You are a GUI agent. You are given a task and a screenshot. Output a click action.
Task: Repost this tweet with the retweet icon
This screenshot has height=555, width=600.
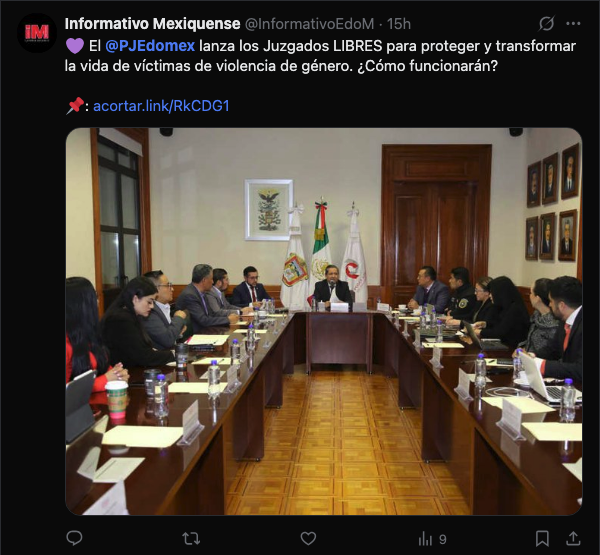[191, 539]
